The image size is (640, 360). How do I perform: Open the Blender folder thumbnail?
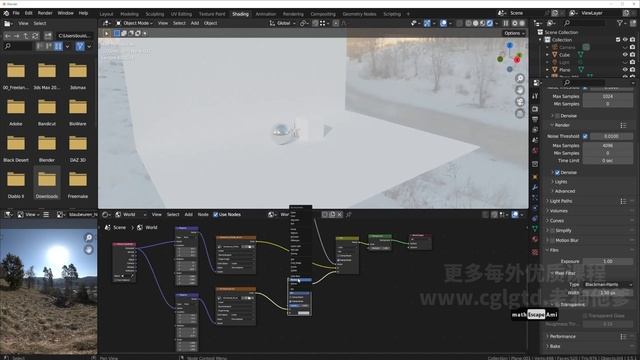pyautogui.click(x=47, y=146)
